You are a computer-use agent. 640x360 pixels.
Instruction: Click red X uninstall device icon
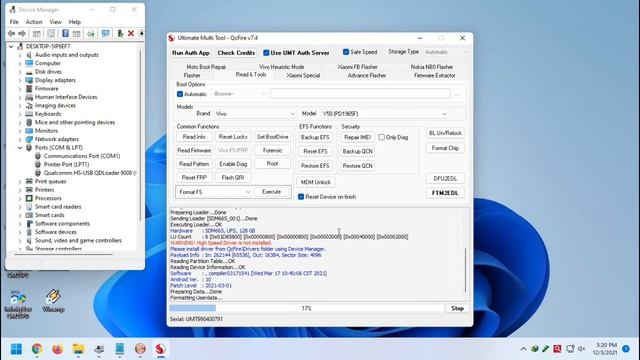pyautogui.click(x=131, y=33)
